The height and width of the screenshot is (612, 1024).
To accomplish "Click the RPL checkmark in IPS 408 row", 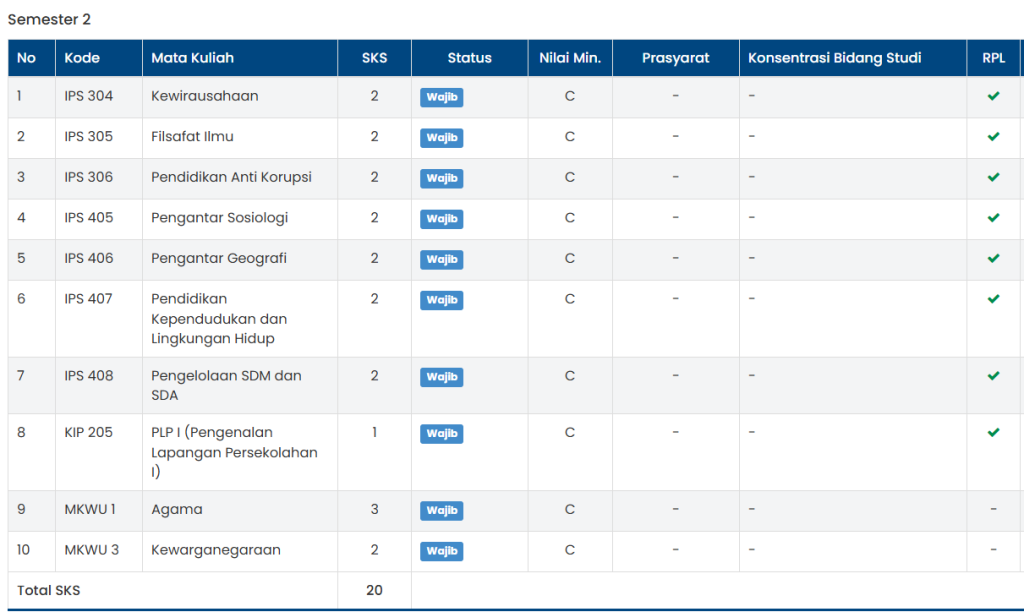I will (993, 376).
